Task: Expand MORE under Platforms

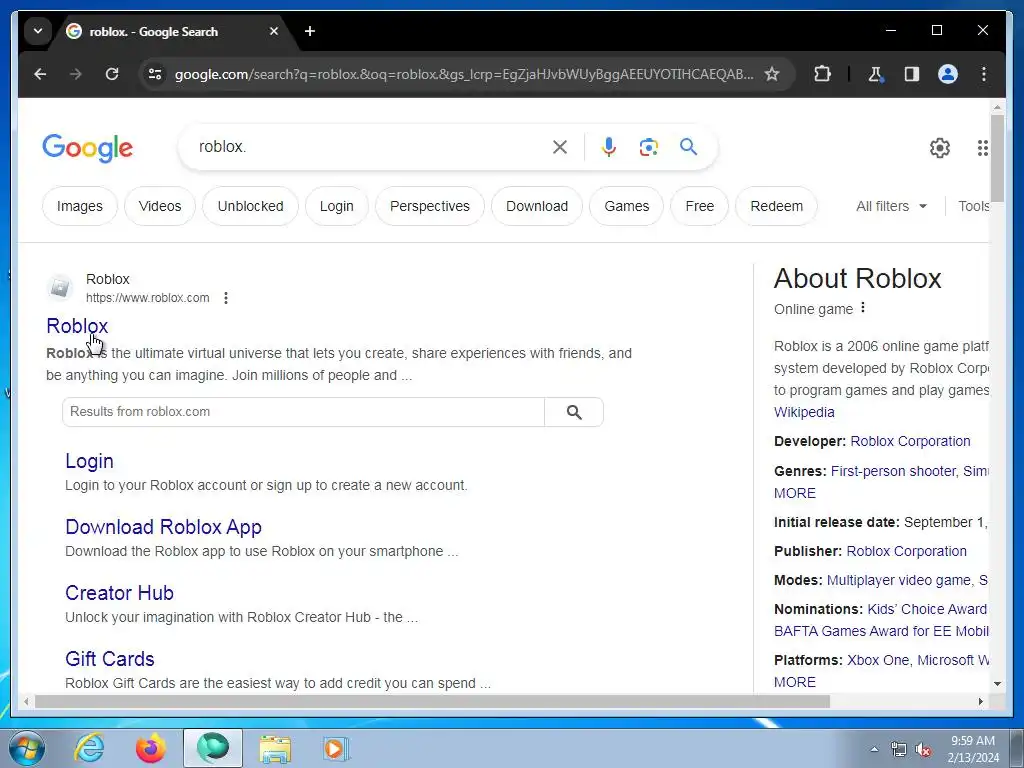Action: (795, 682)
